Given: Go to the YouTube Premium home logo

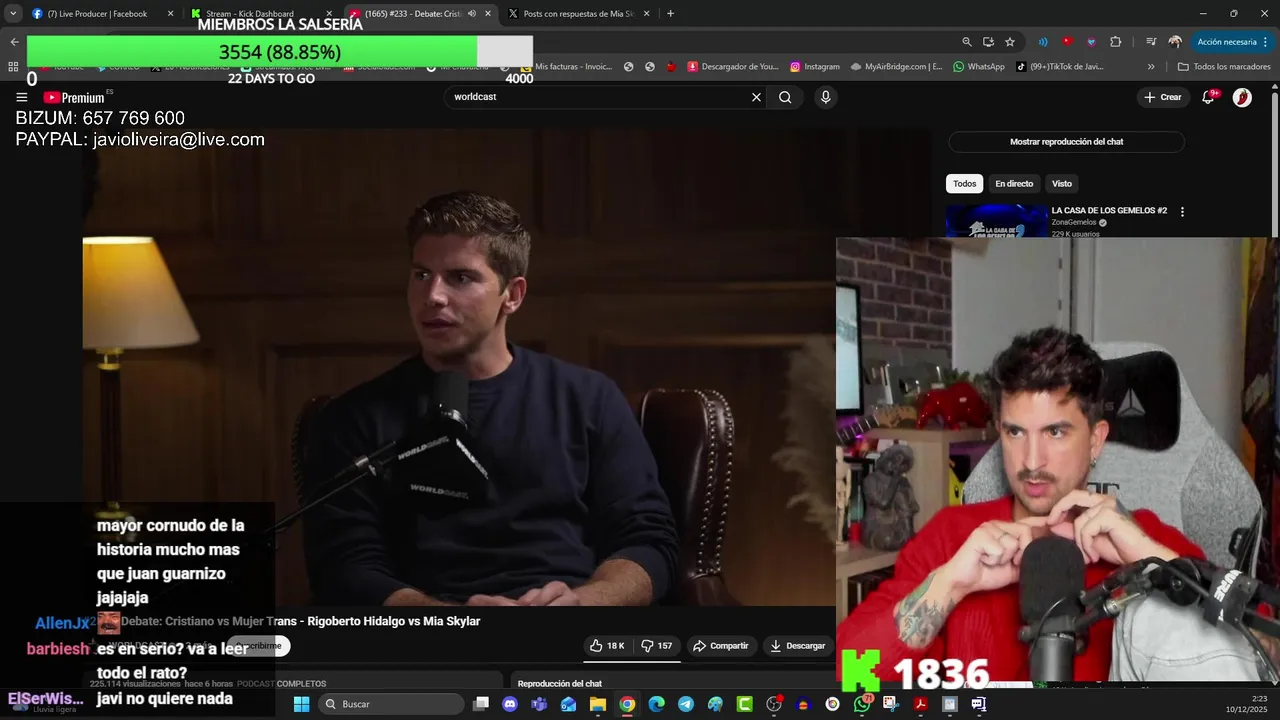Looking at the screenshot, I should coord(74,97).
